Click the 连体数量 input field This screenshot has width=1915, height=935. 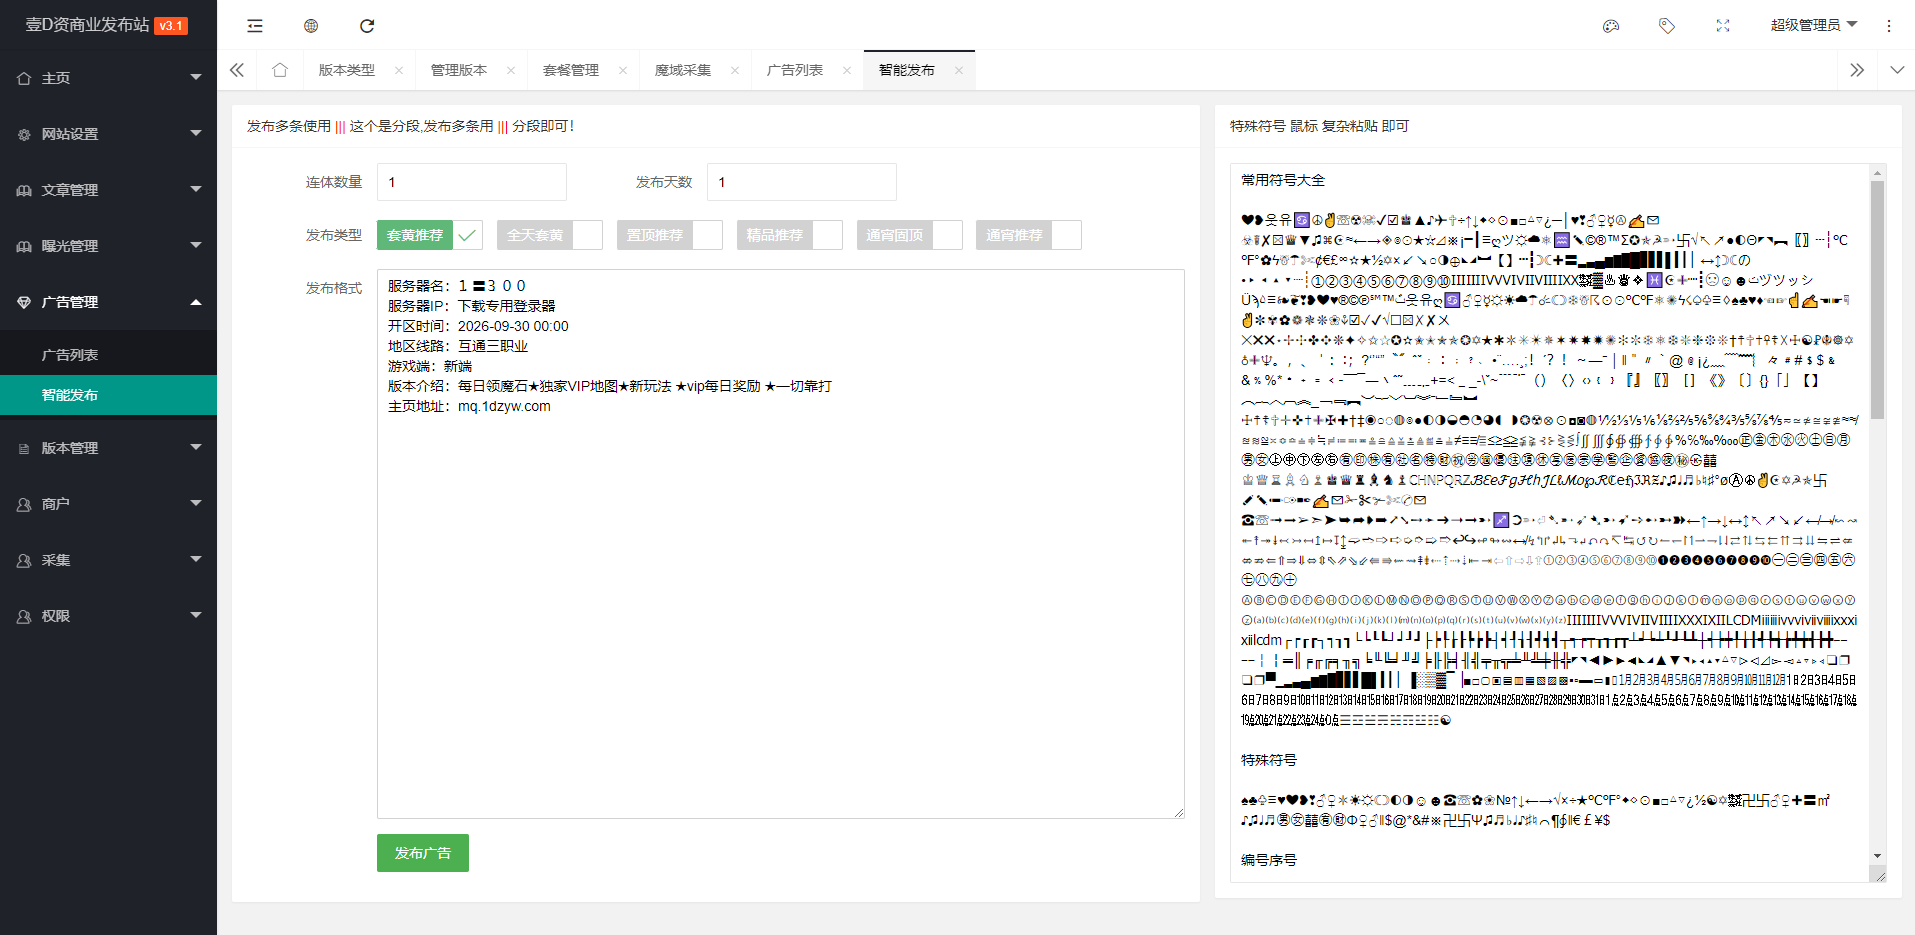point(472,182)
